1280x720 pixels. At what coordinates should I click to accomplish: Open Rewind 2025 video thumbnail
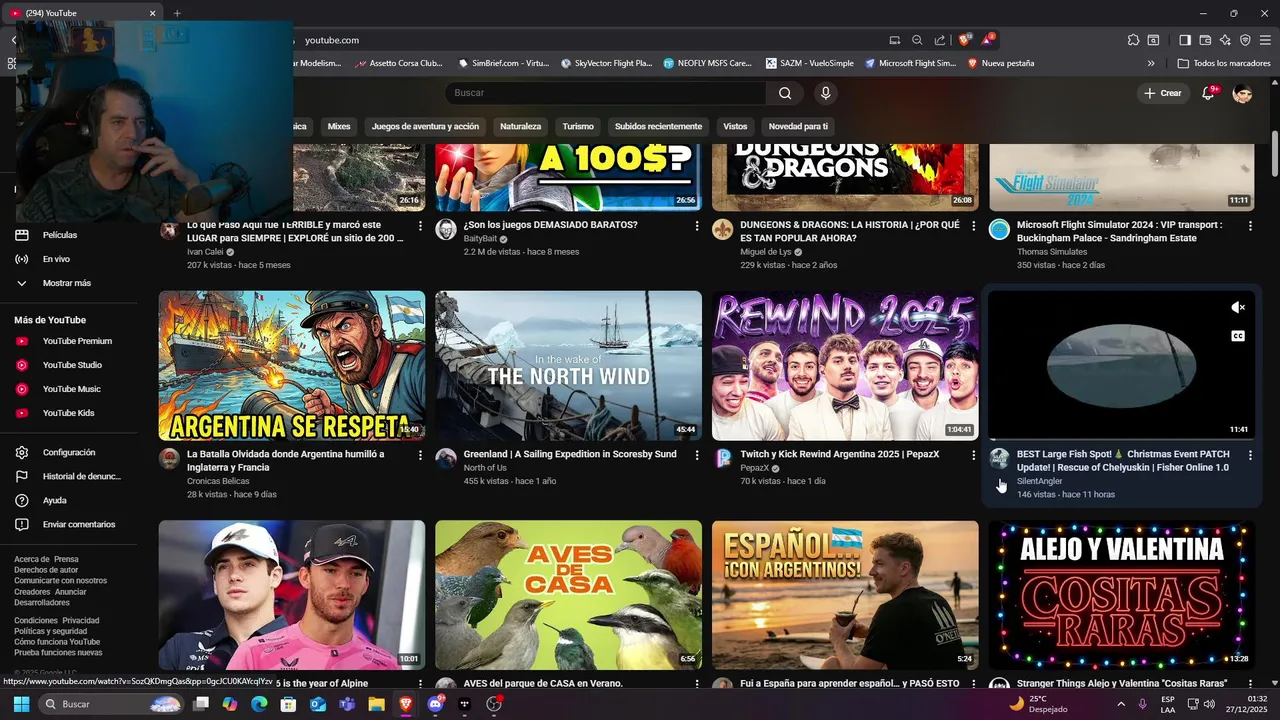845,366
